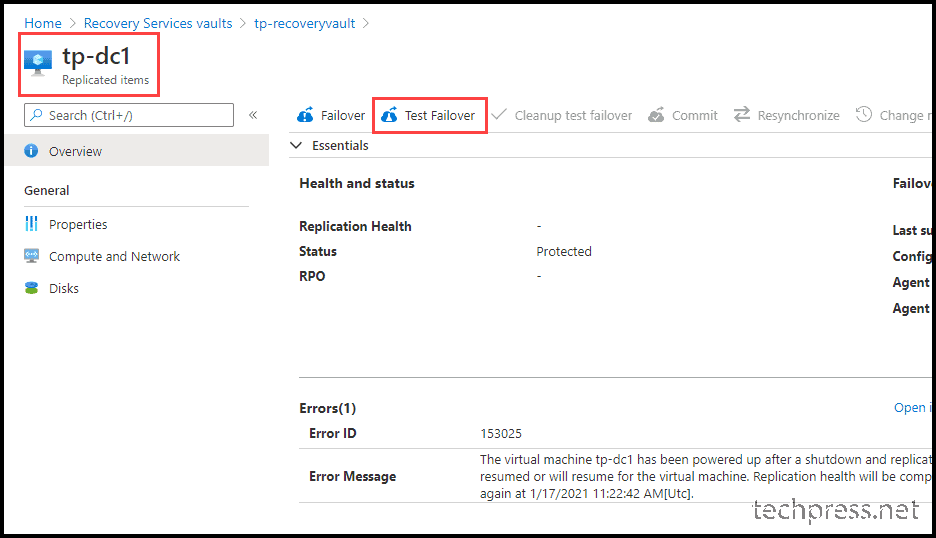Open the Overview menu item
This screenshot has width=936, height=538.
click(137, 150)
